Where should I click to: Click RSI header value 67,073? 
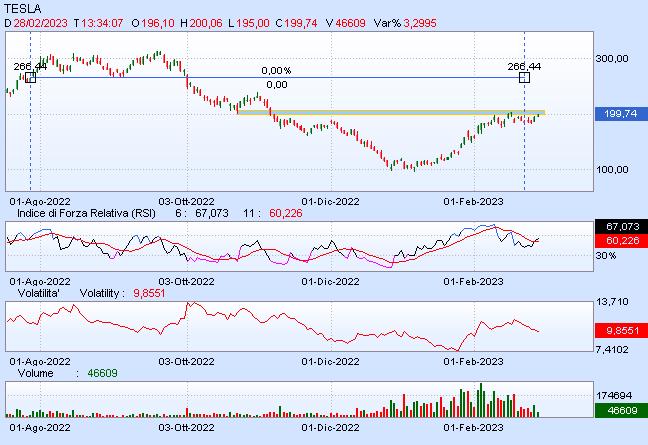[212, 213]
